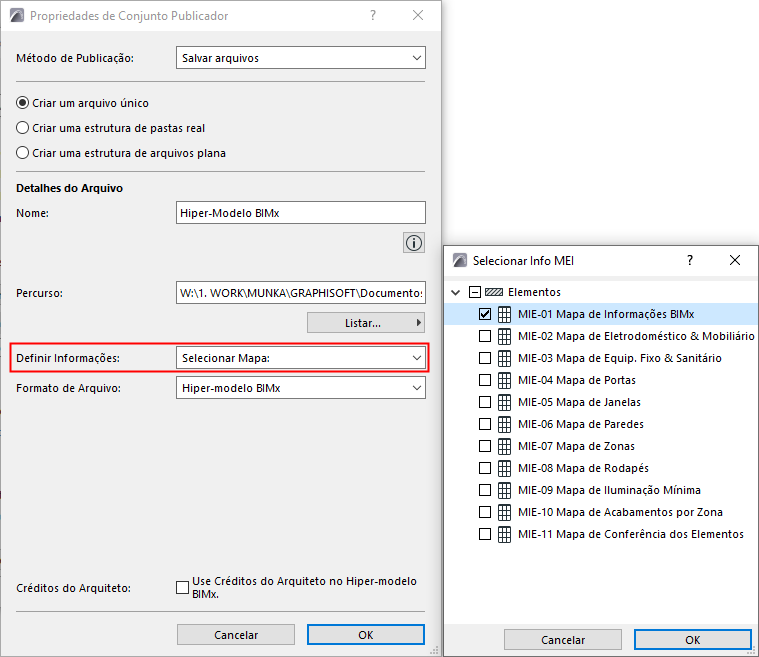The image size is (759, 657).
Task: Select row text 'MIE-11 Mapa de Conferência dos Elementos'
Action: [631, 534]
